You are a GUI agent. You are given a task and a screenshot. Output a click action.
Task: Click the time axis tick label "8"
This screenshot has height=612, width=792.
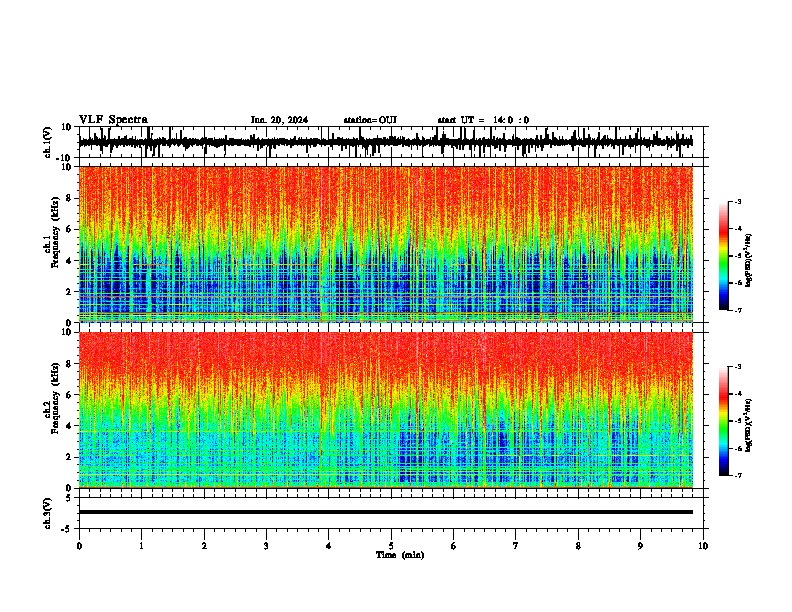click(x=578, y=546)
